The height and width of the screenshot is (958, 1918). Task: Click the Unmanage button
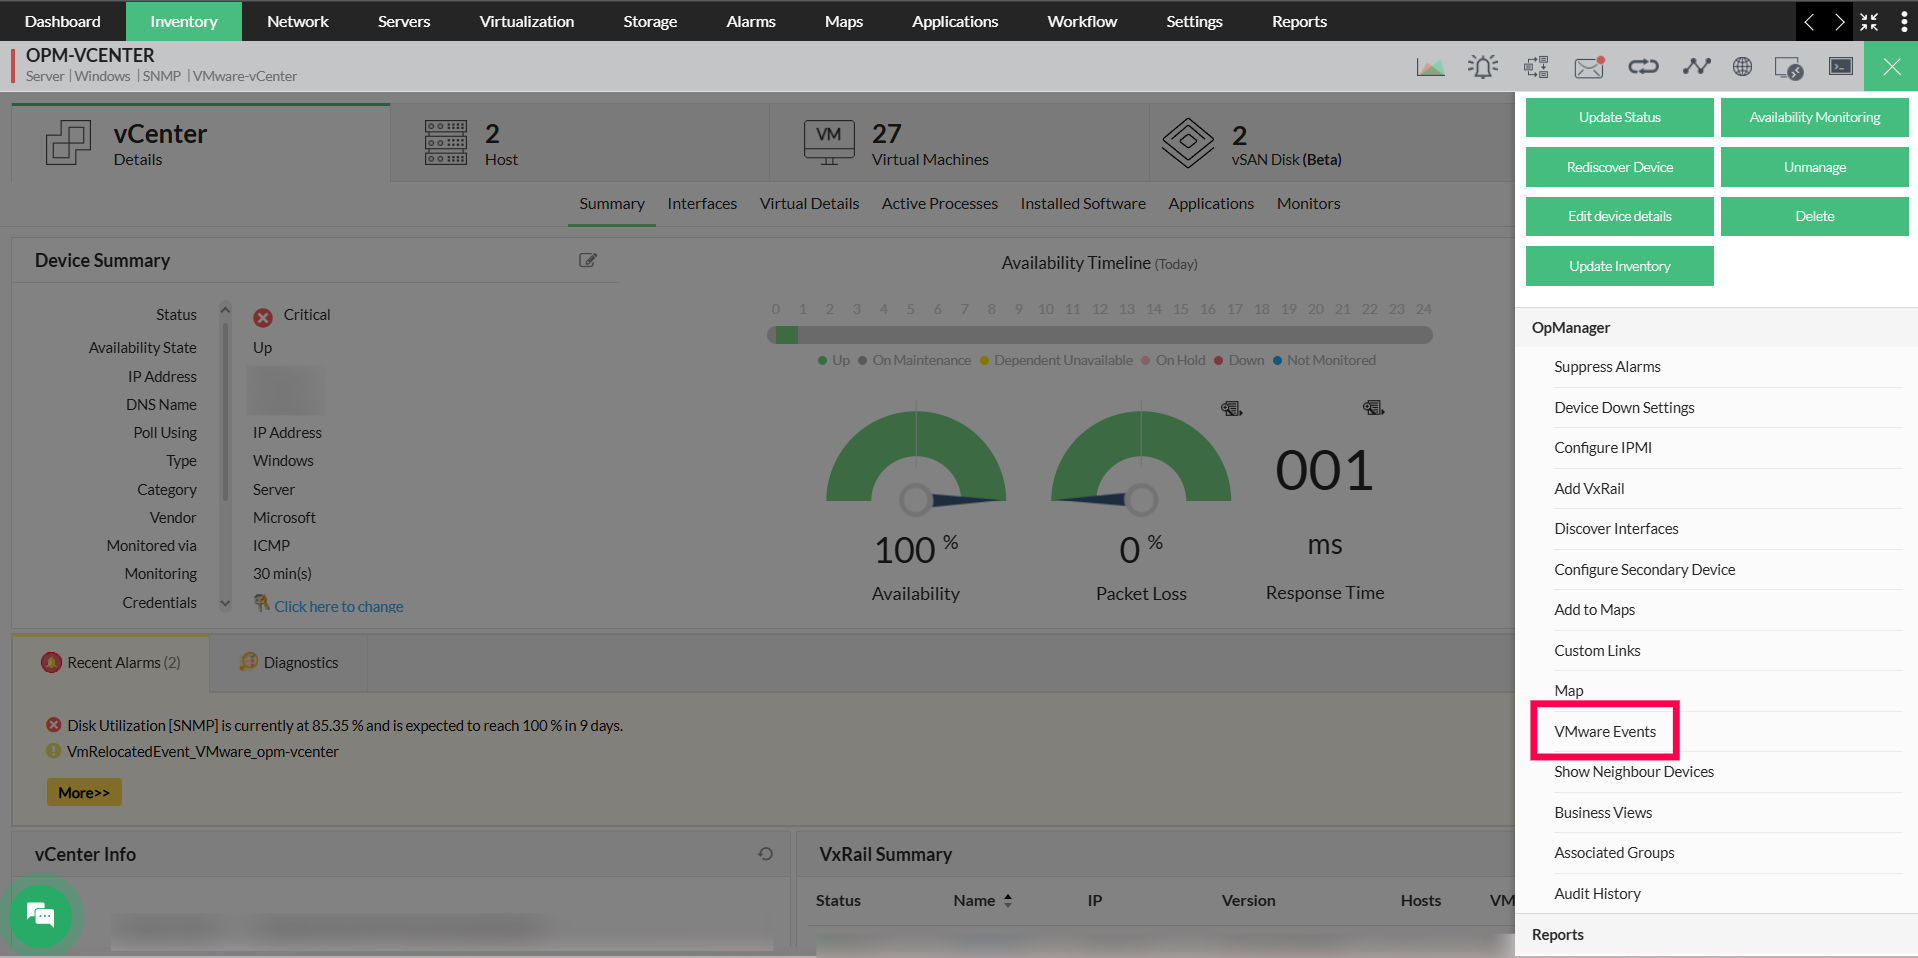[1814, 167]
